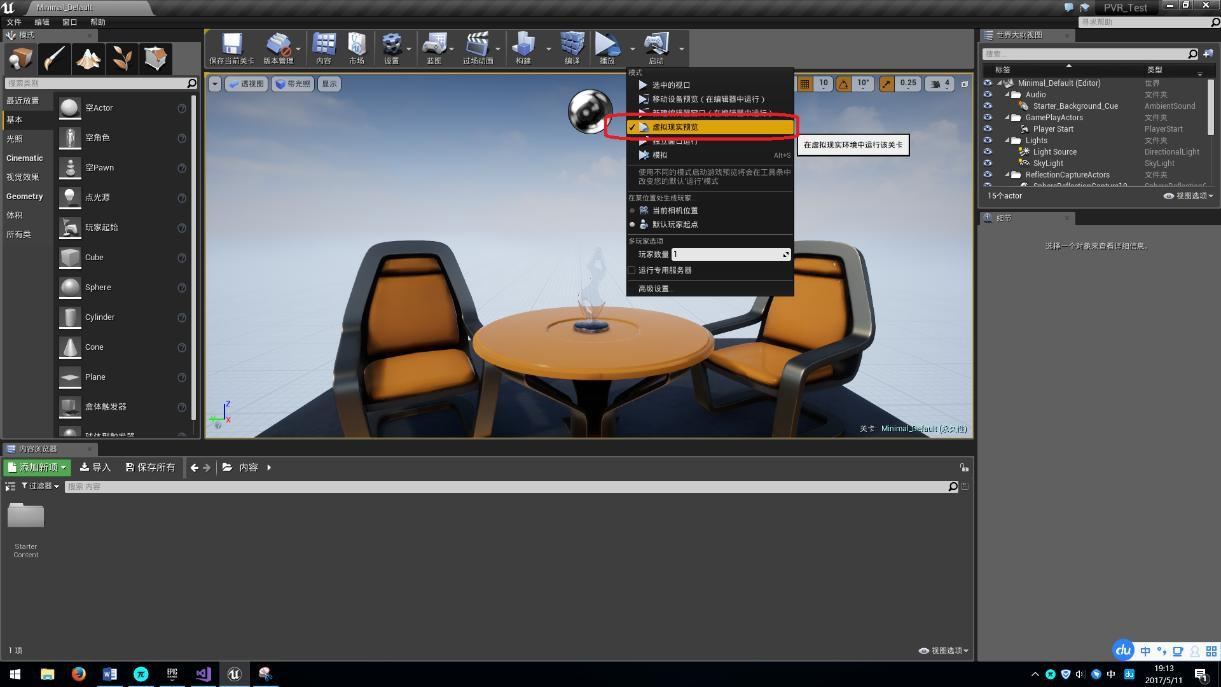Click the 构建 build toolbar icon
This screenshot has height=687, width=1221.
523,44
